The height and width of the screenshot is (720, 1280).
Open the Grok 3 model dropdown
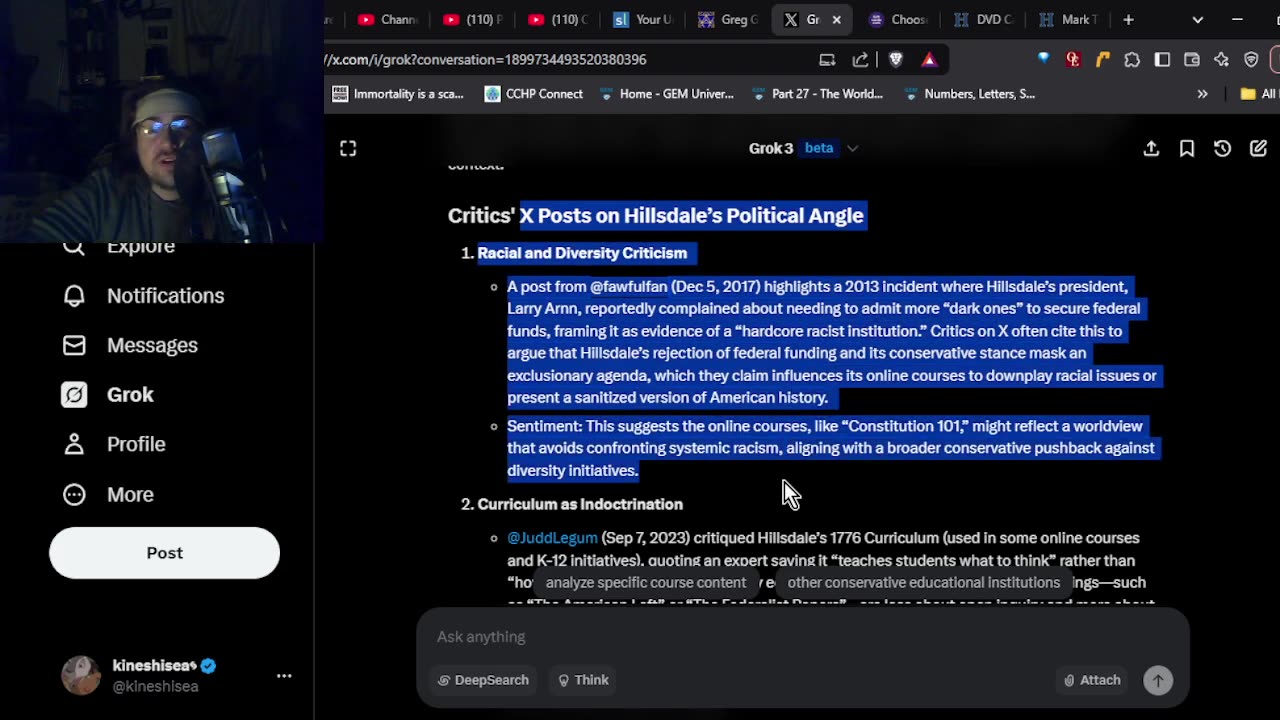[804, 148]
